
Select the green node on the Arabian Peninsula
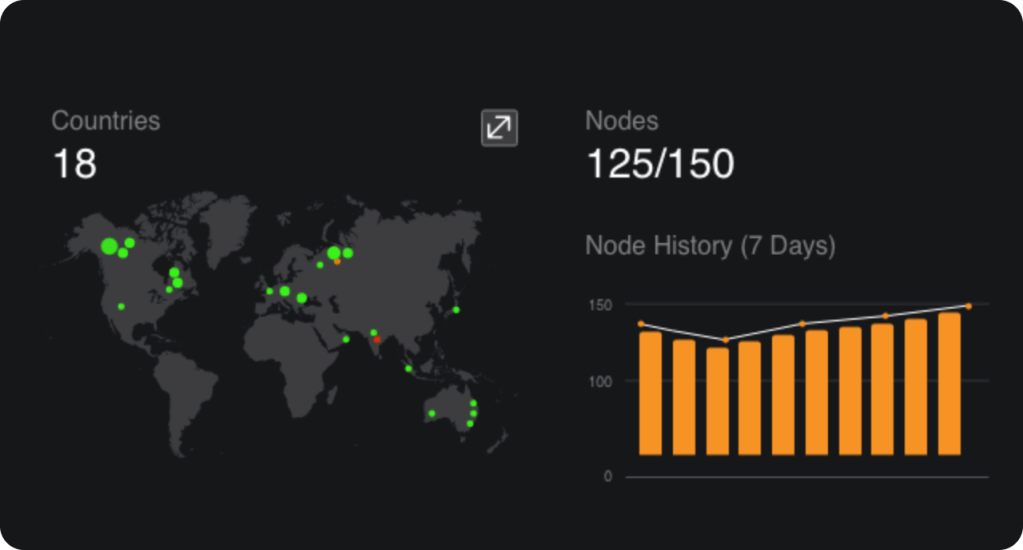(346, 339)
